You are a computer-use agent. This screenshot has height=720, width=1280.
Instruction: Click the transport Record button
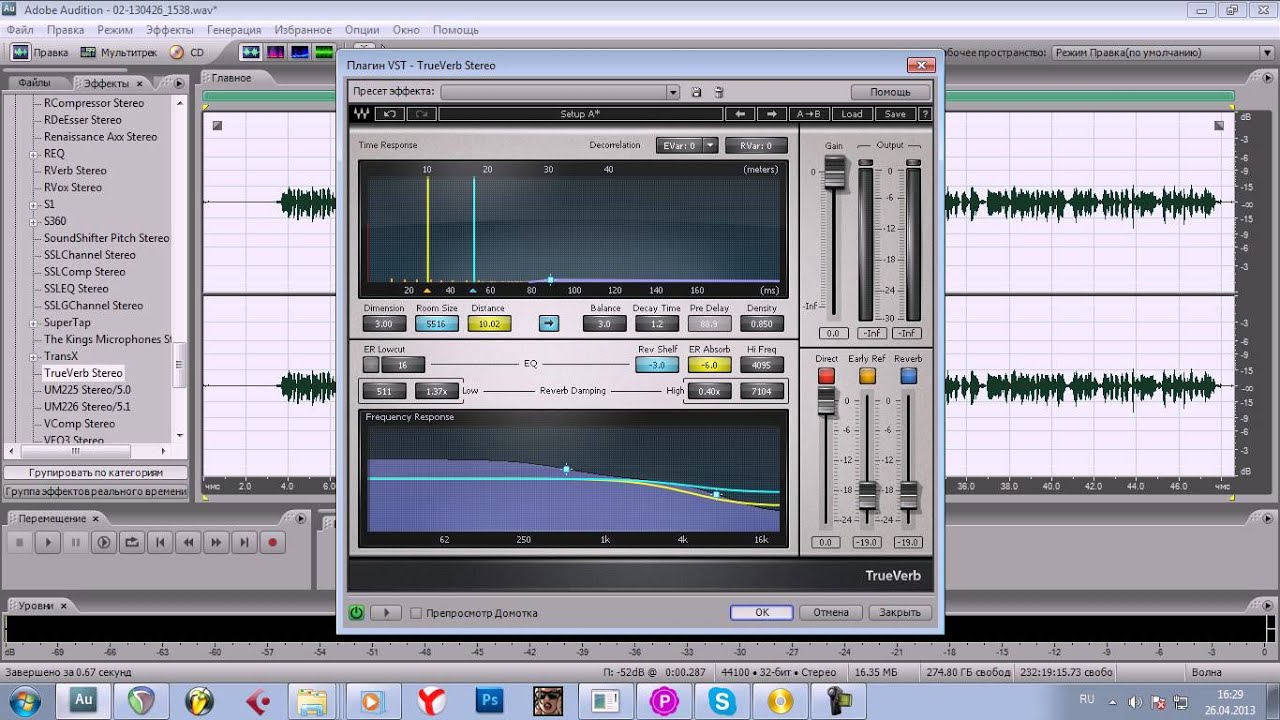[271, 543]
